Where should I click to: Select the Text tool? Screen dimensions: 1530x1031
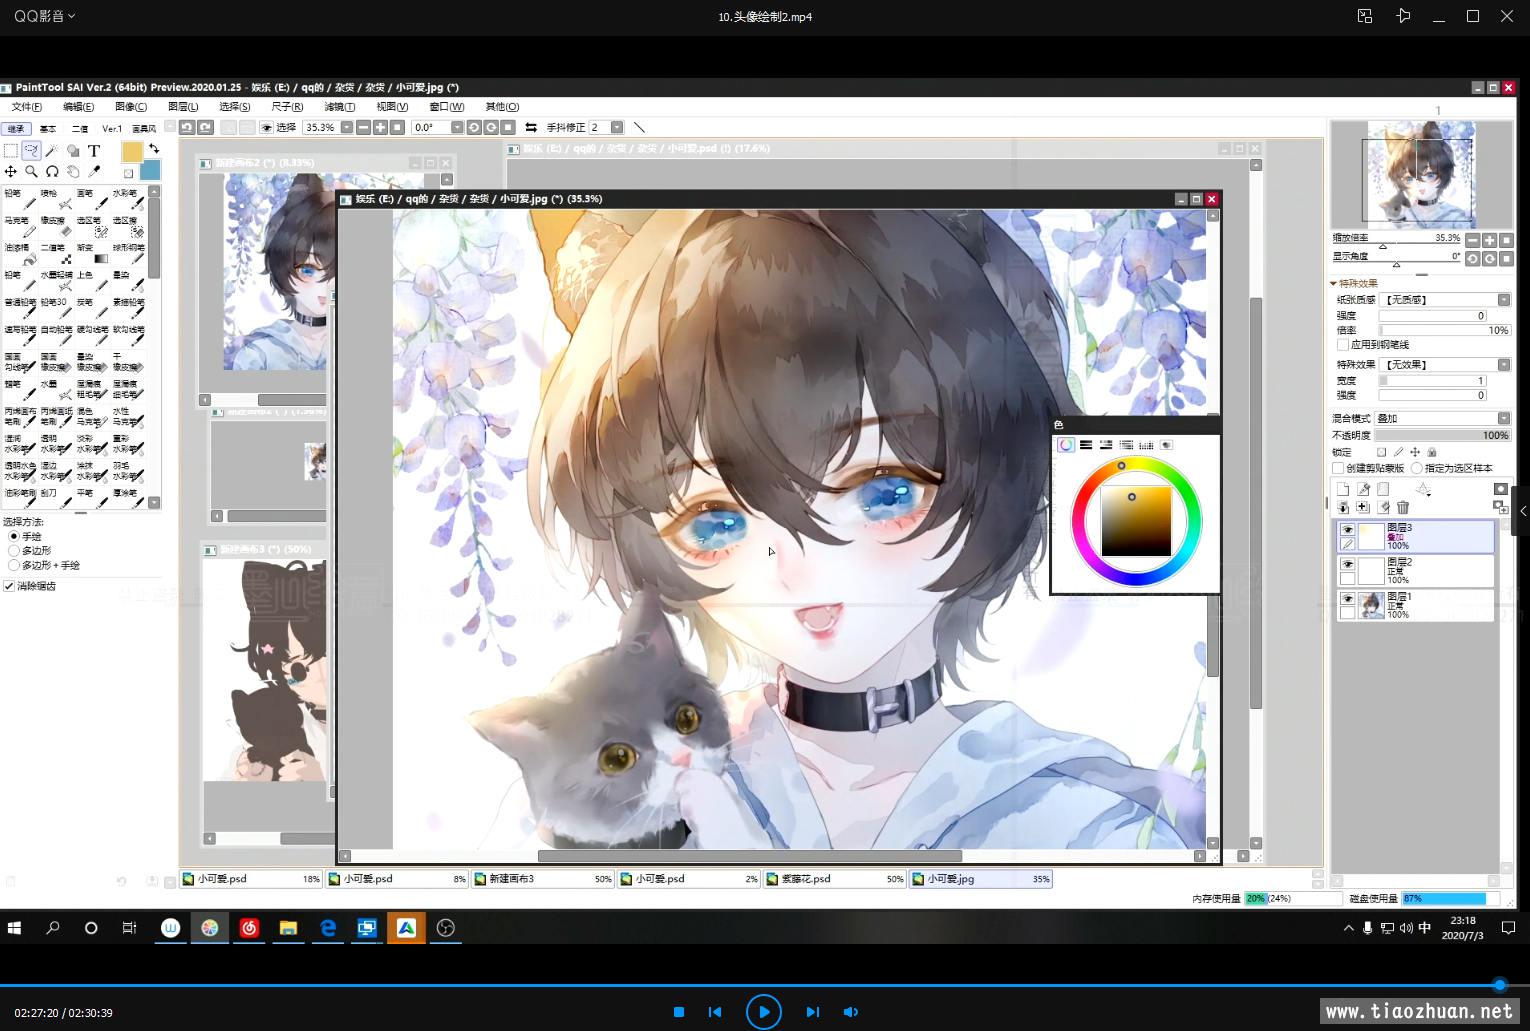tap(94, 151)
